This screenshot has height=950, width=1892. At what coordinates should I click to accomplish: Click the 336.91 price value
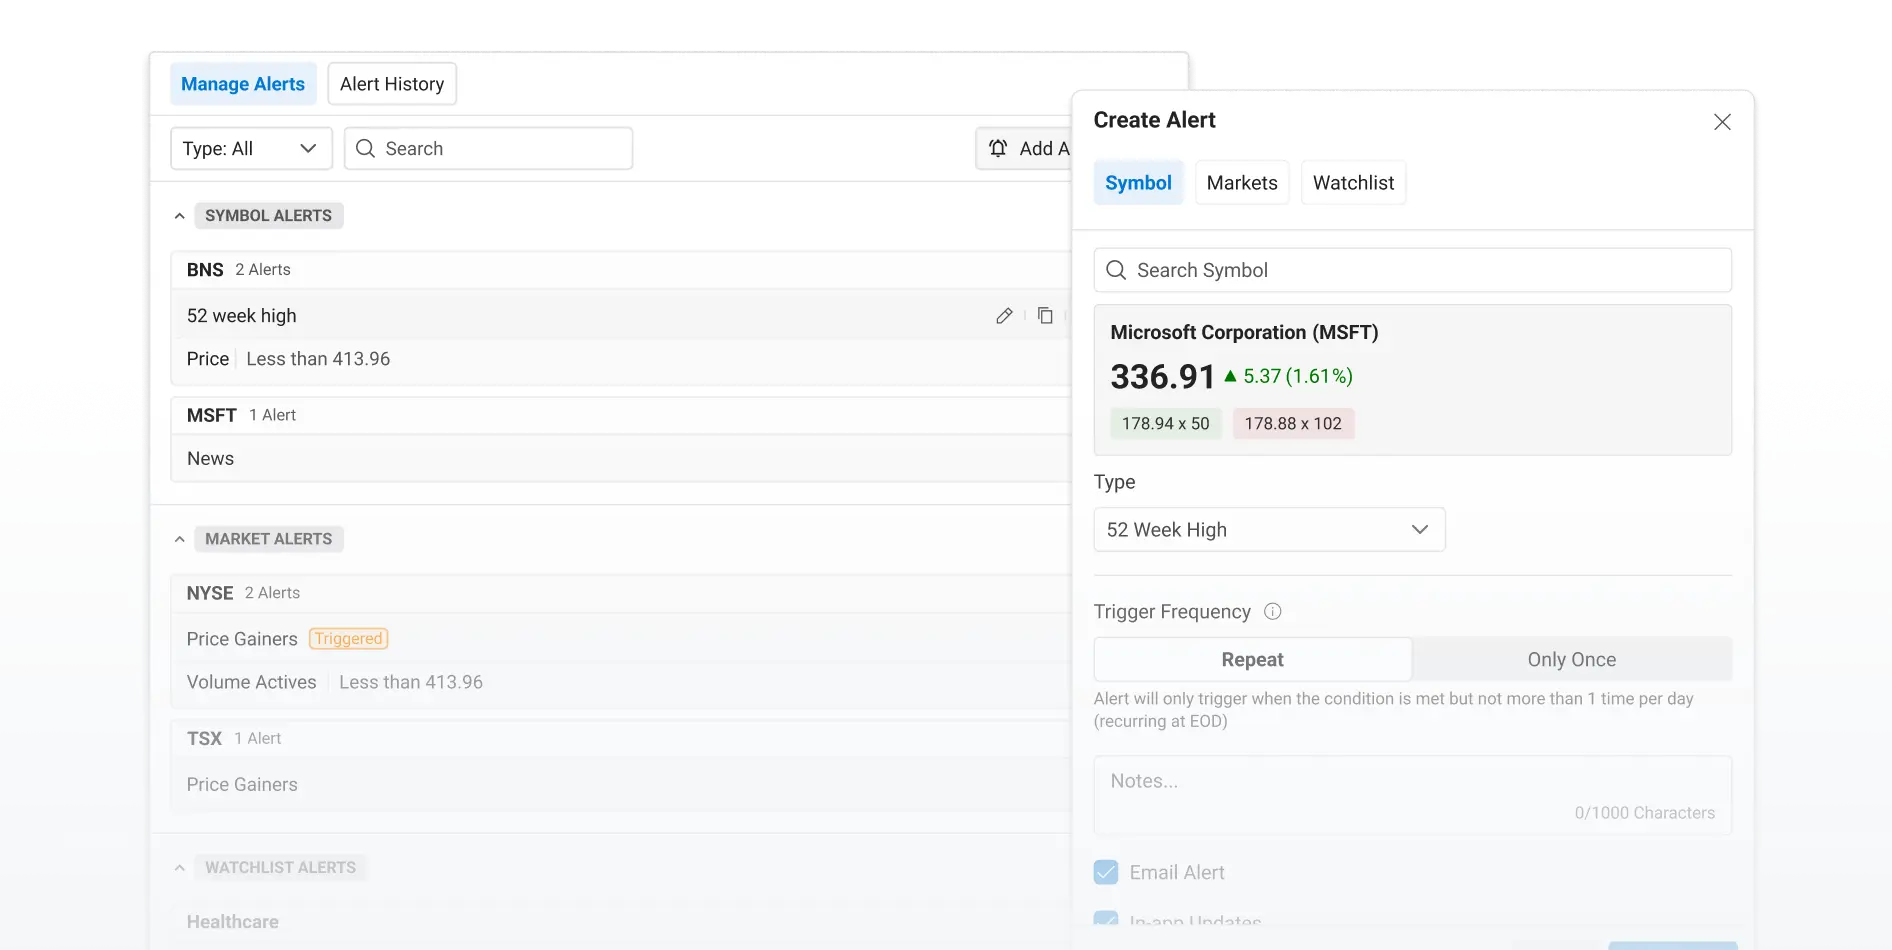[1162, 377]
